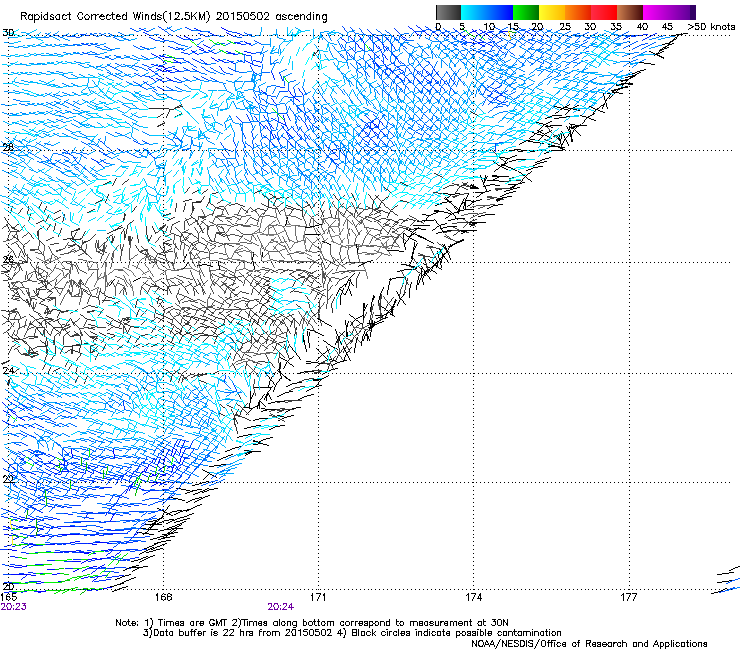Click the longitude label 177
This screenshot has width=740, height=650.
pyautogui.click(x=628, y=597)
